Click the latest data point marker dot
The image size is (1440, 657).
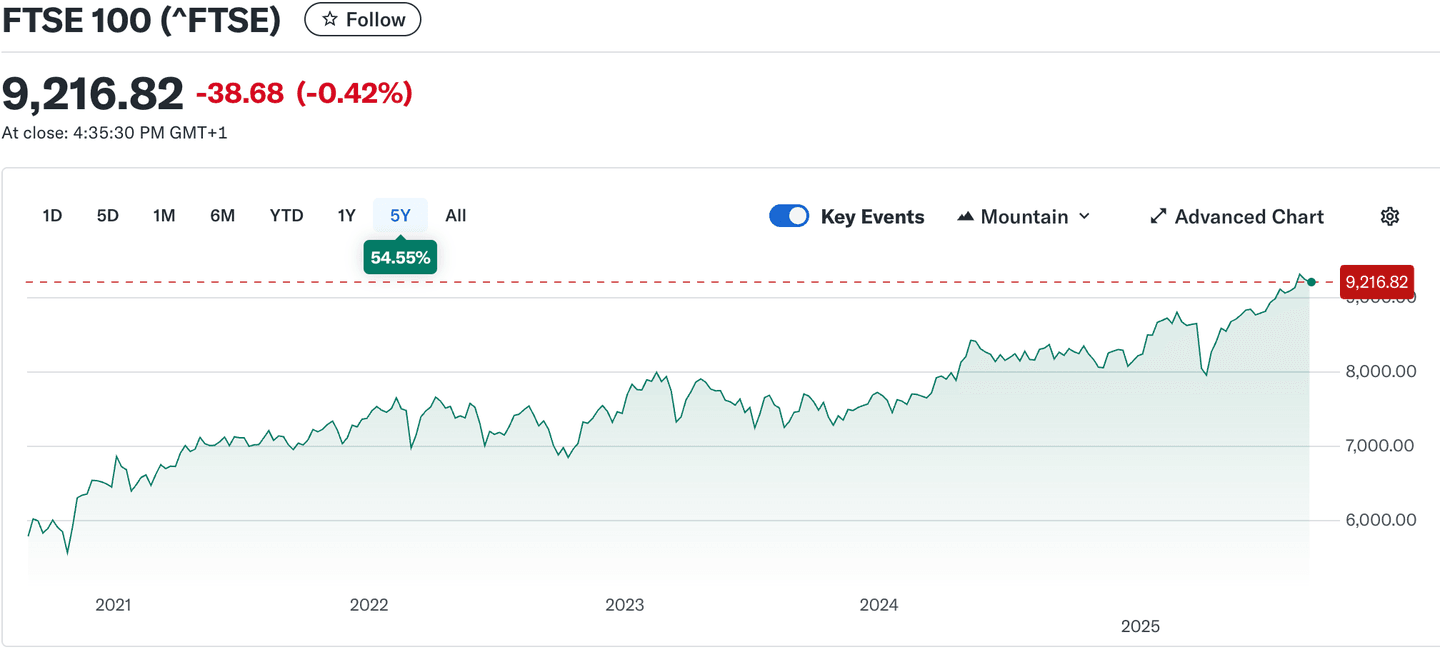pos(1312,282)
